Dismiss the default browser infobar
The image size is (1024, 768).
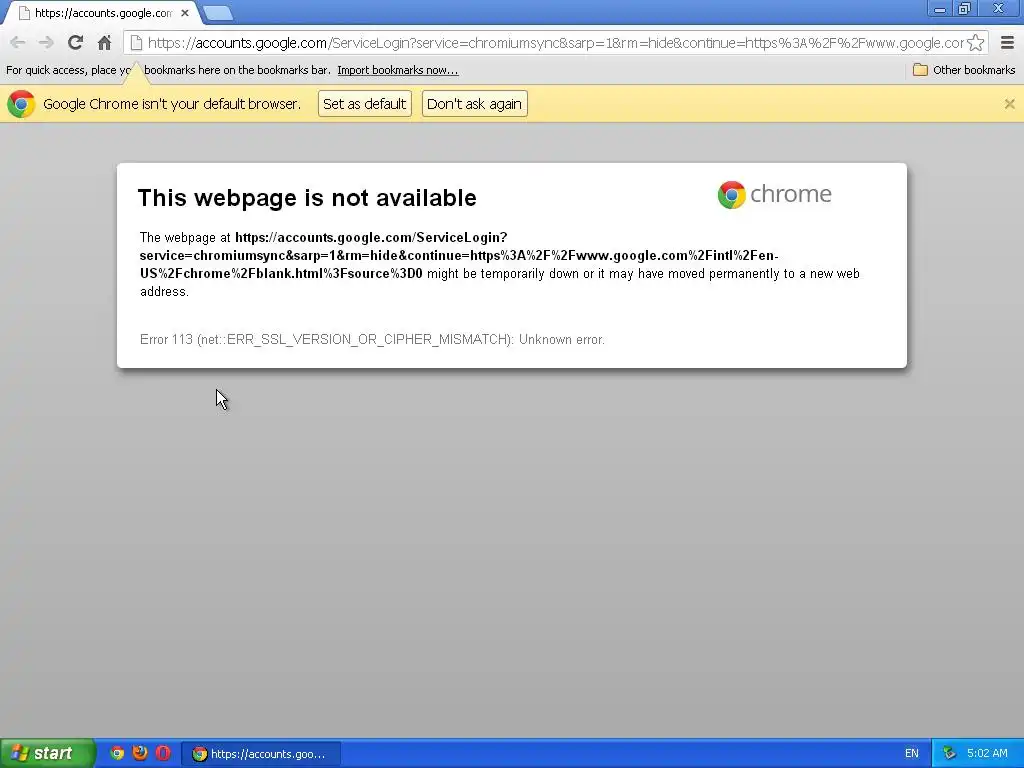(1010, 104)
